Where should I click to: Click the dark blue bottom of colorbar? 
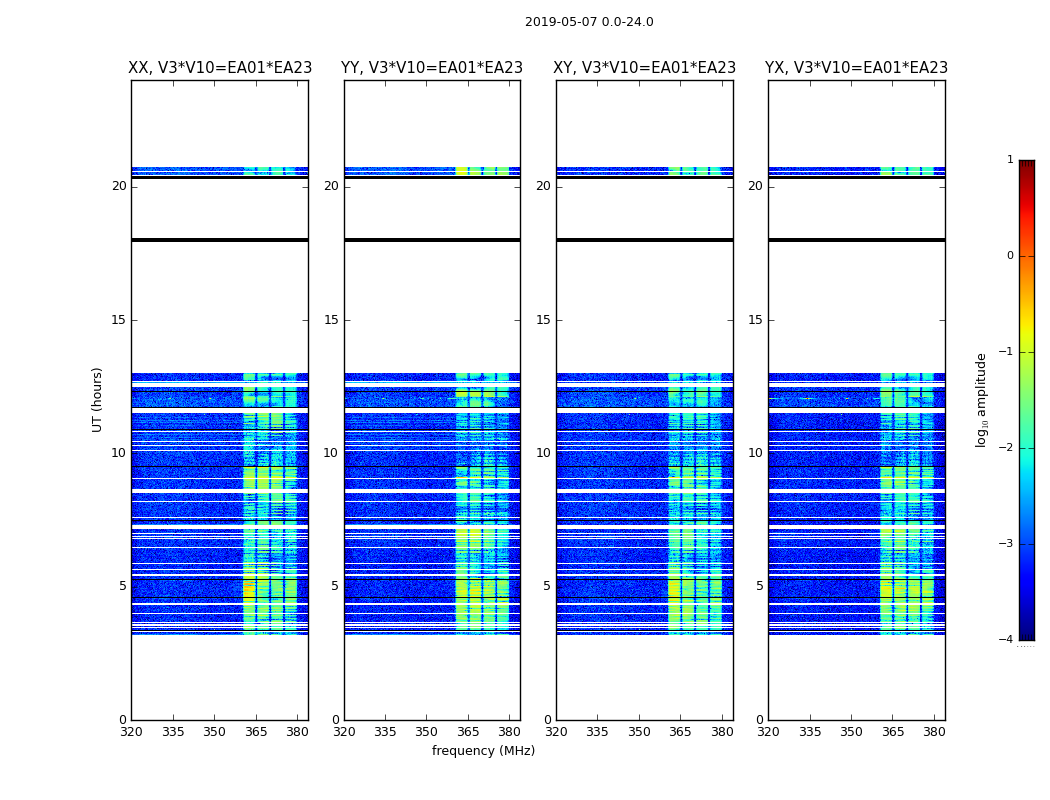click(1027, 633)
